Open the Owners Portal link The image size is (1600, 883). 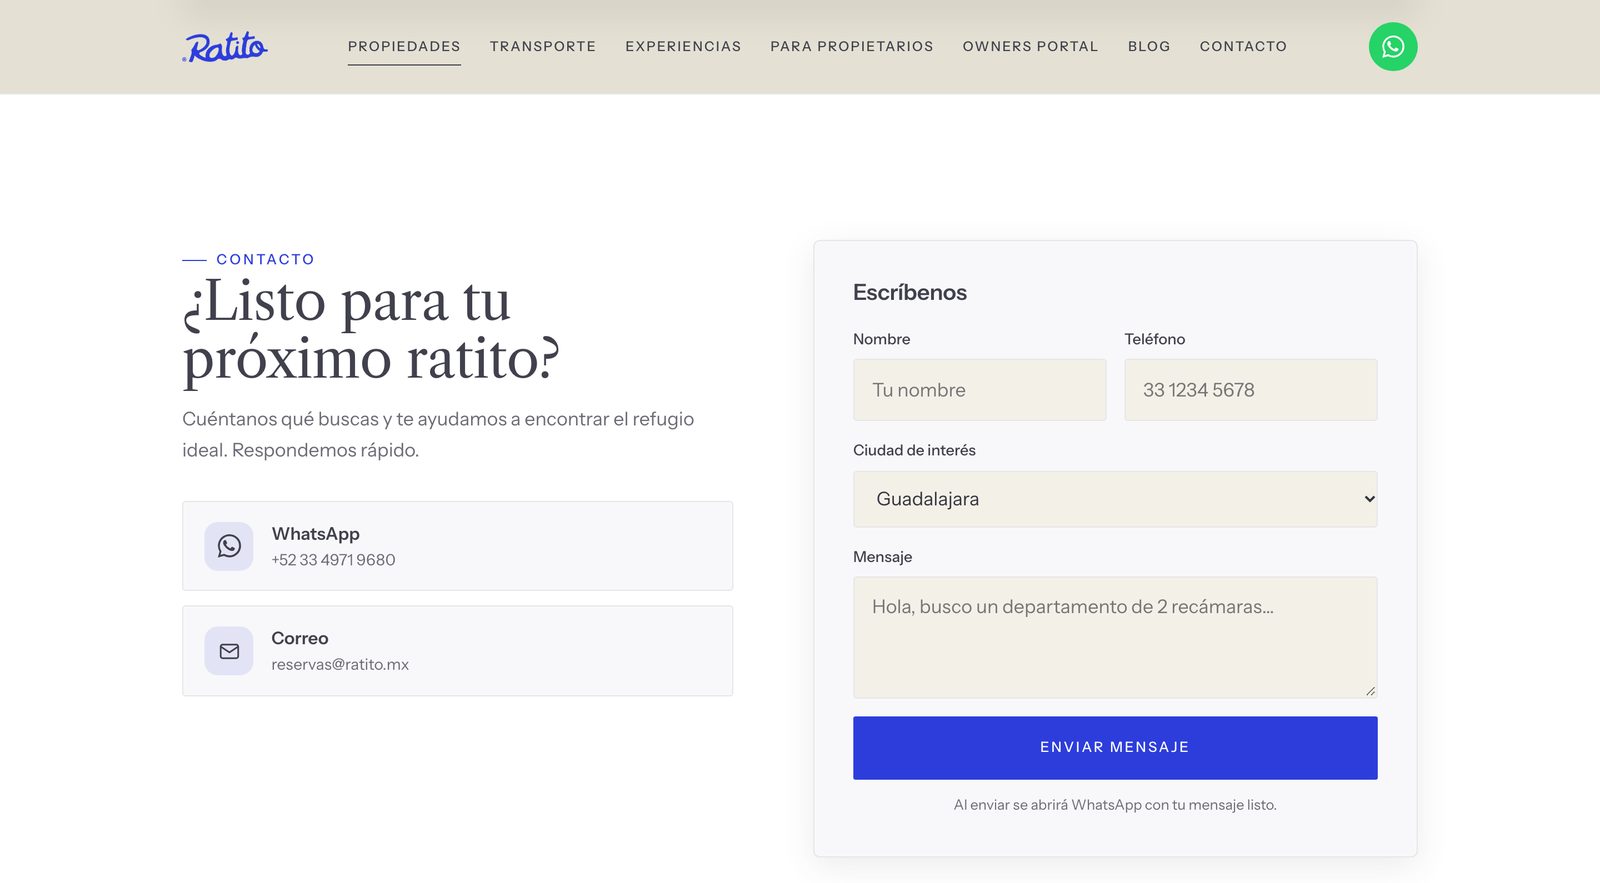(x=1030, y=46)
